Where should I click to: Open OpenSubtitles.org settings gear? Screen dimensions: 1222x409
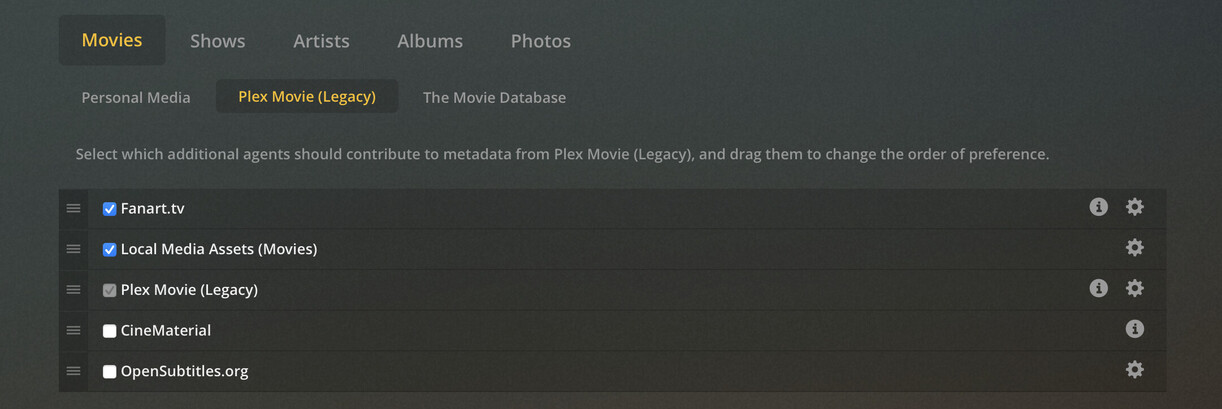pos(1134,369)
